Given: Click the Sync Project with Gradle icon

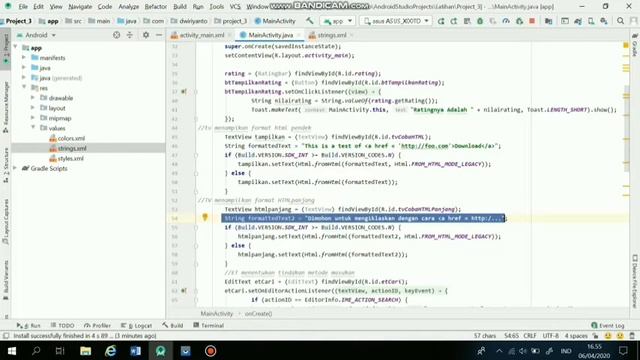Looking at the screenshot, I should tap(578, 21).
